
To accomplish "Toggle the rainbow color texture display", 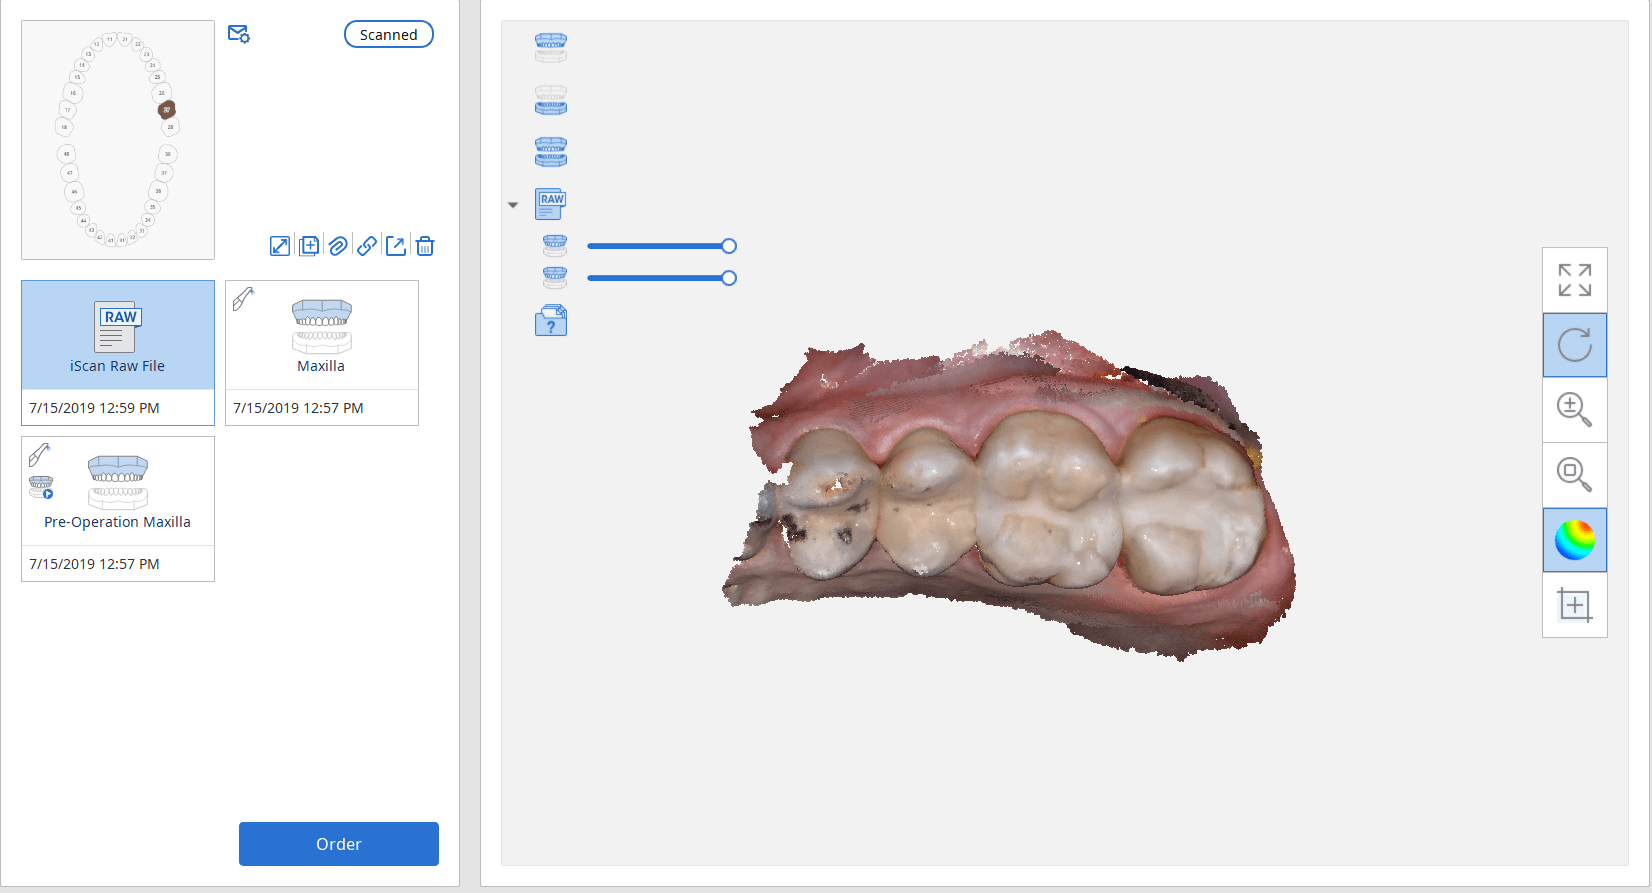I will (x=1574, y=540).
